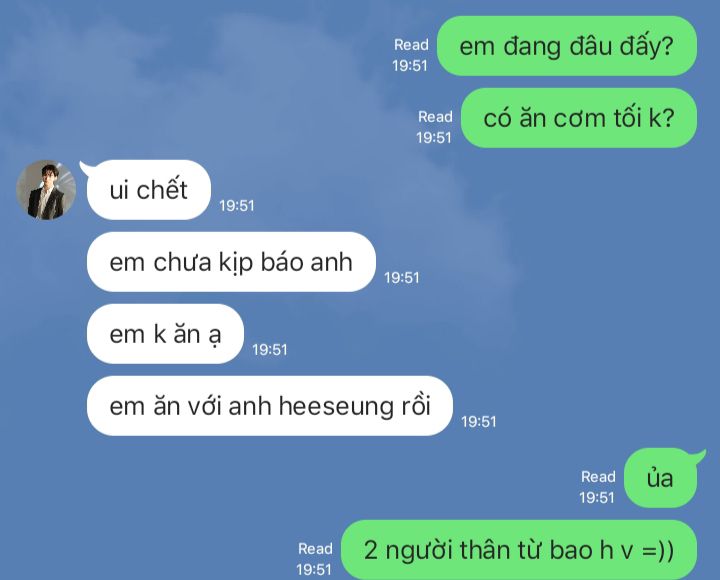Tap the '2 người thân từ bao h v =))' bubble
Viewport: 720px width, 580px height.
click(x=519, y=550)
